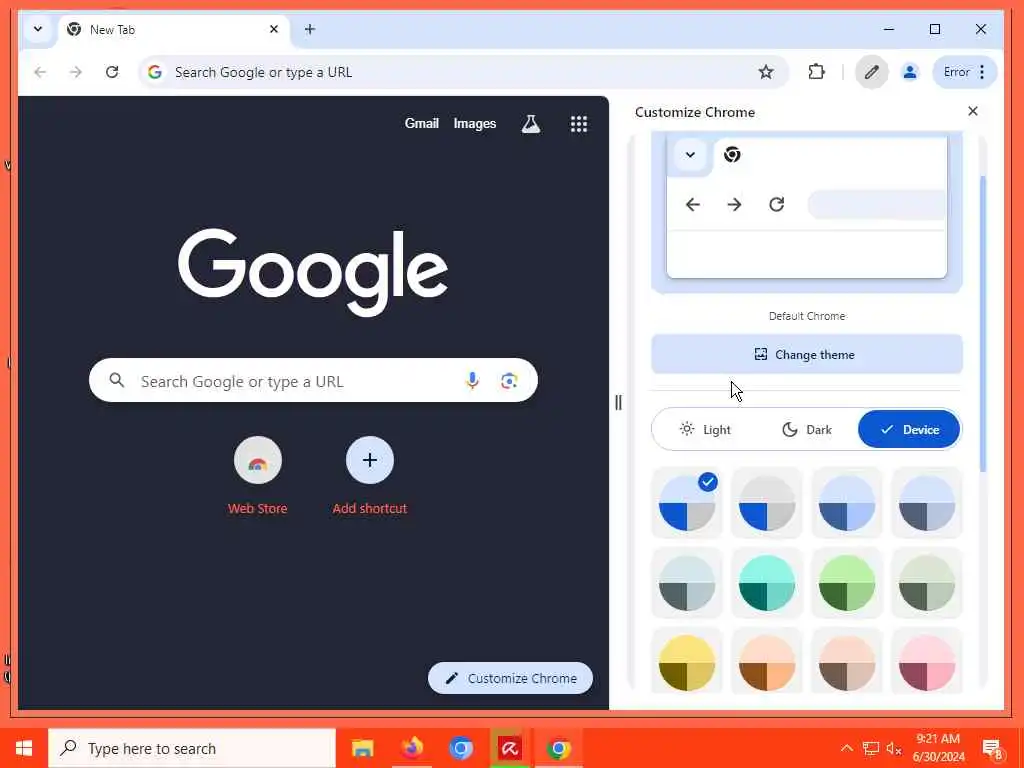Open the profile avatar icon

(909, 72)
